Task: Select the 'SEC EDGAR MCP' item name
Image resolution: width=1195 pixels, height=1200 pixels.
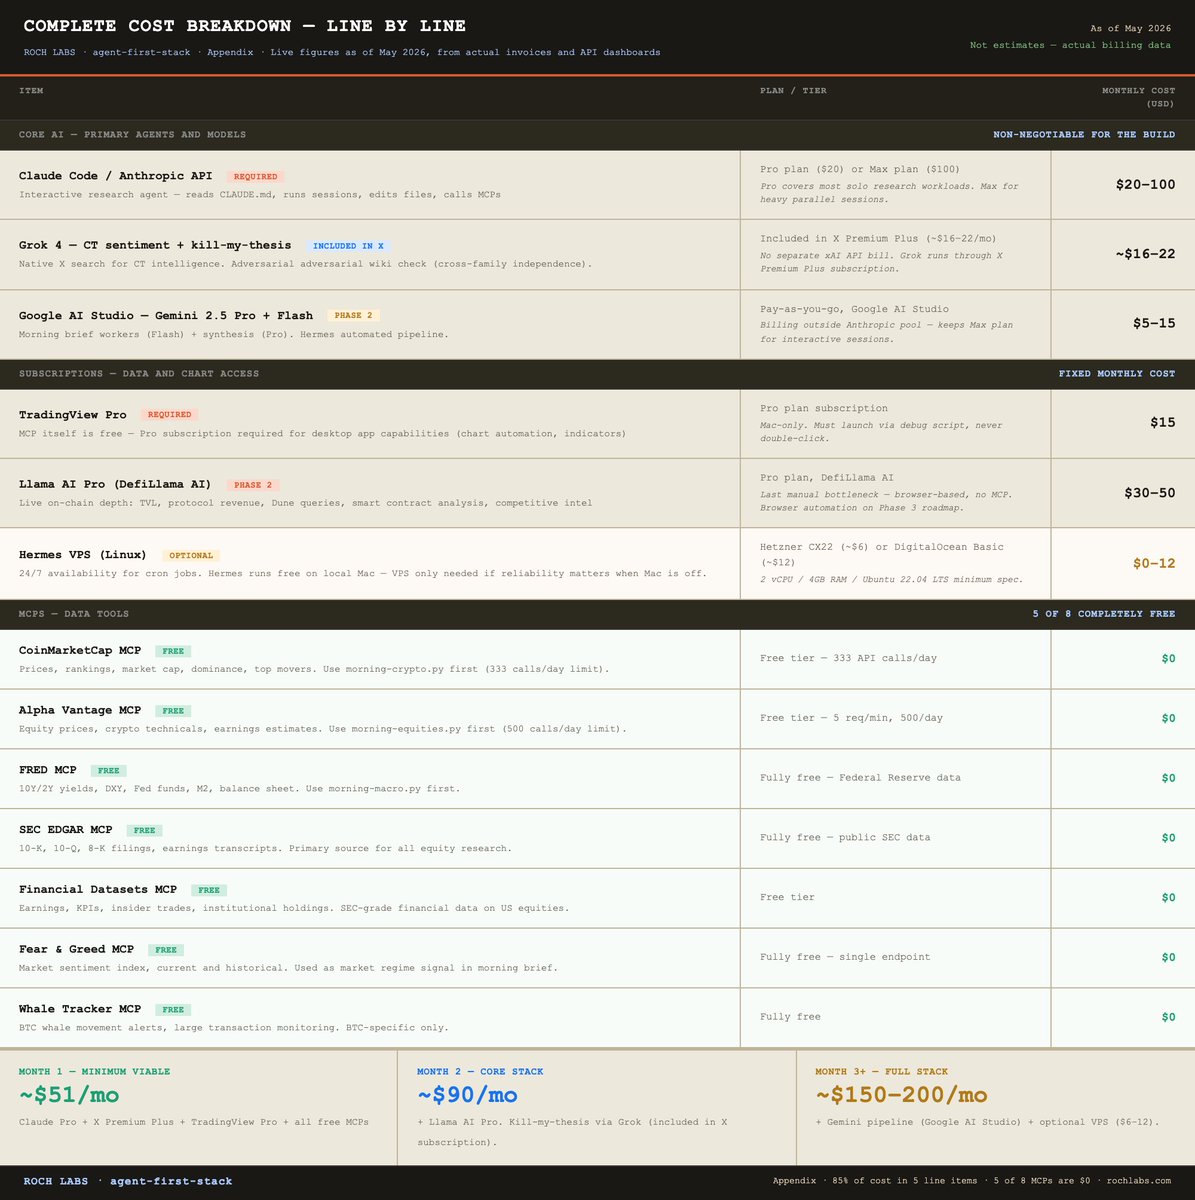Action: coord(66,830)
